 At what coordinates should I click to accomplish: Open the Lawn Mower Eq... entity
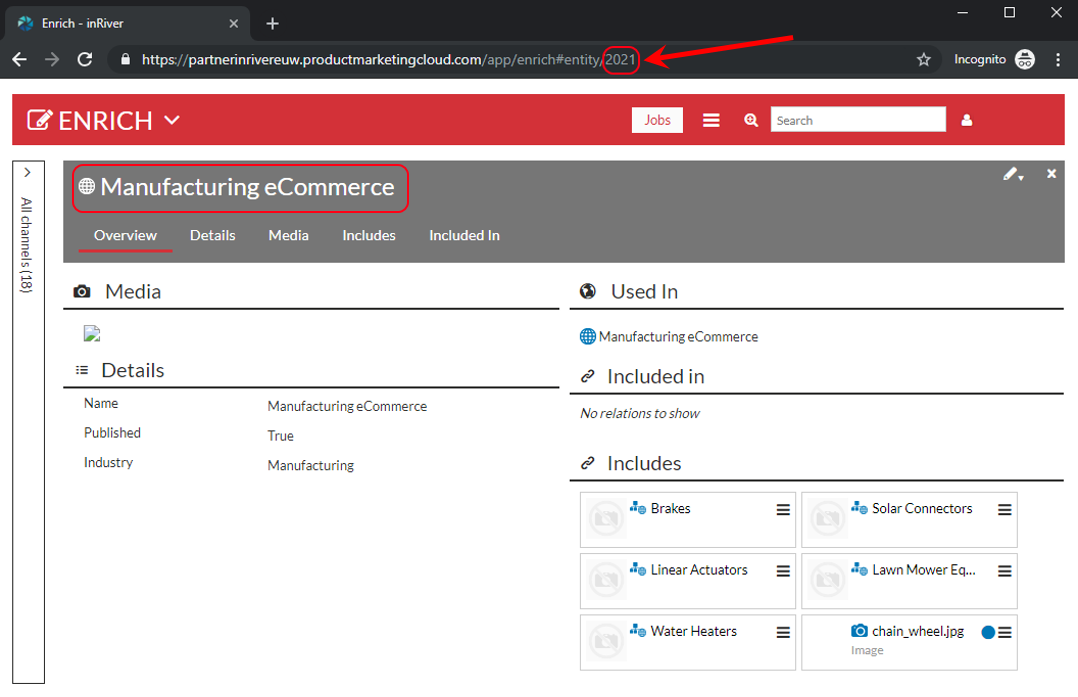(923, 570)
